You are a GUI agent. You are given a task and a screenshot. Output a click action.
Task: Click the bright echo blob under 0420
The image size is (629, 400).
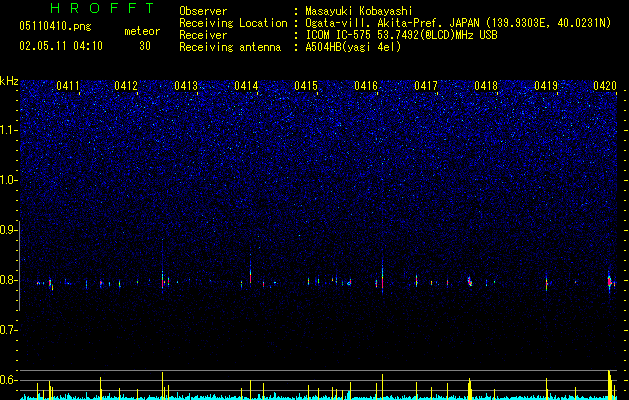(610, 280)
